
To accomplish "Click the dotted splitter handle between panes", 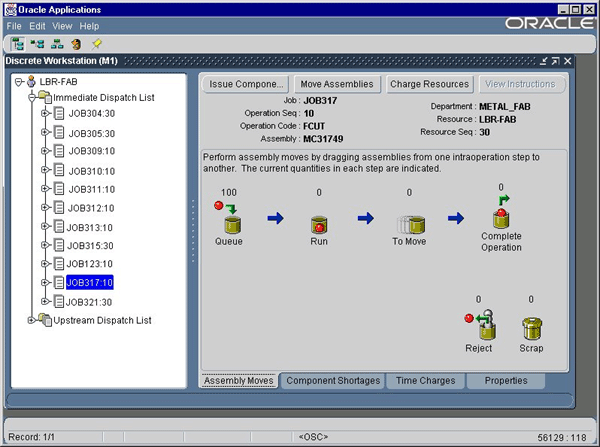I will tap(193, 231).
